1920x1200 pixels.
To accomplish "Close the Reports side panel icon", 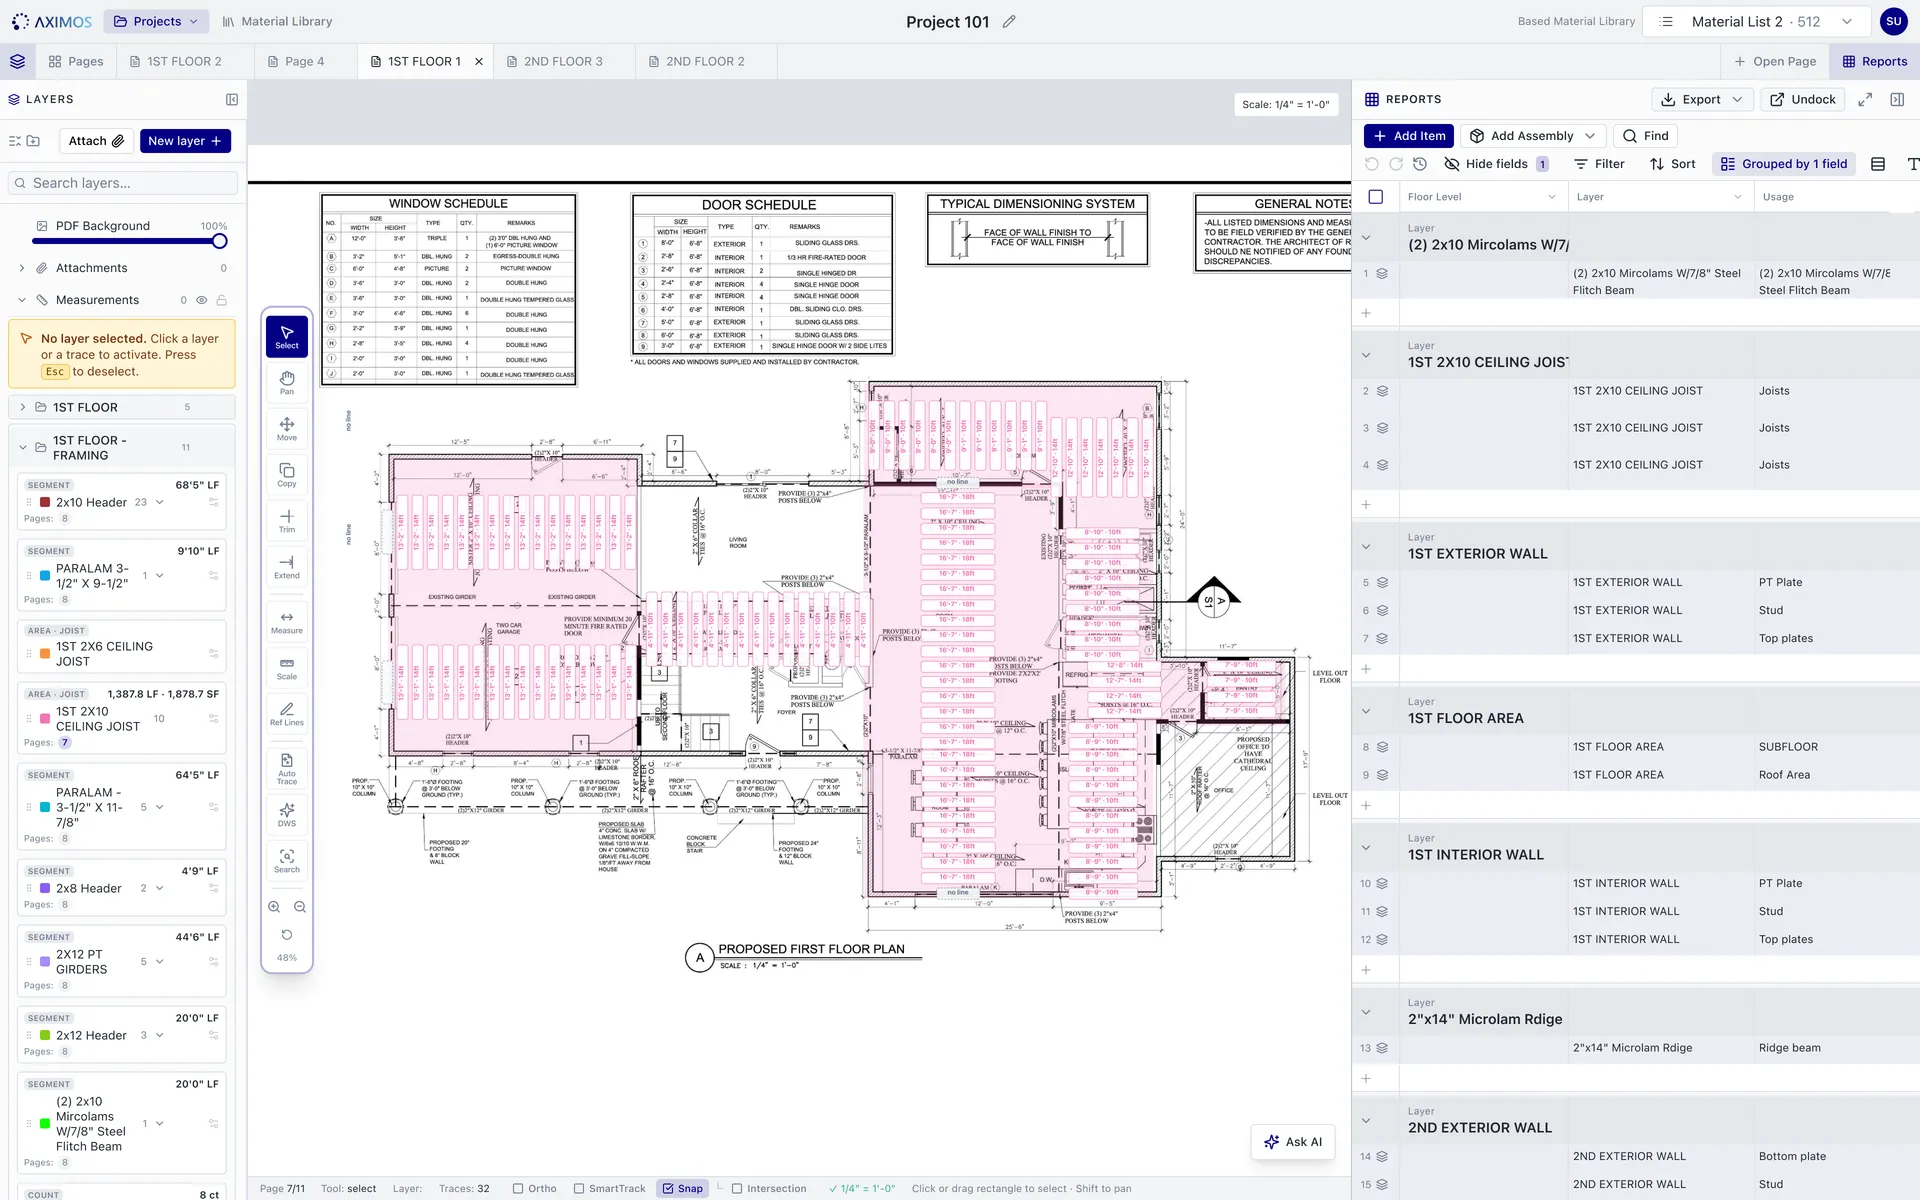I will click(x=1897, y=99).
